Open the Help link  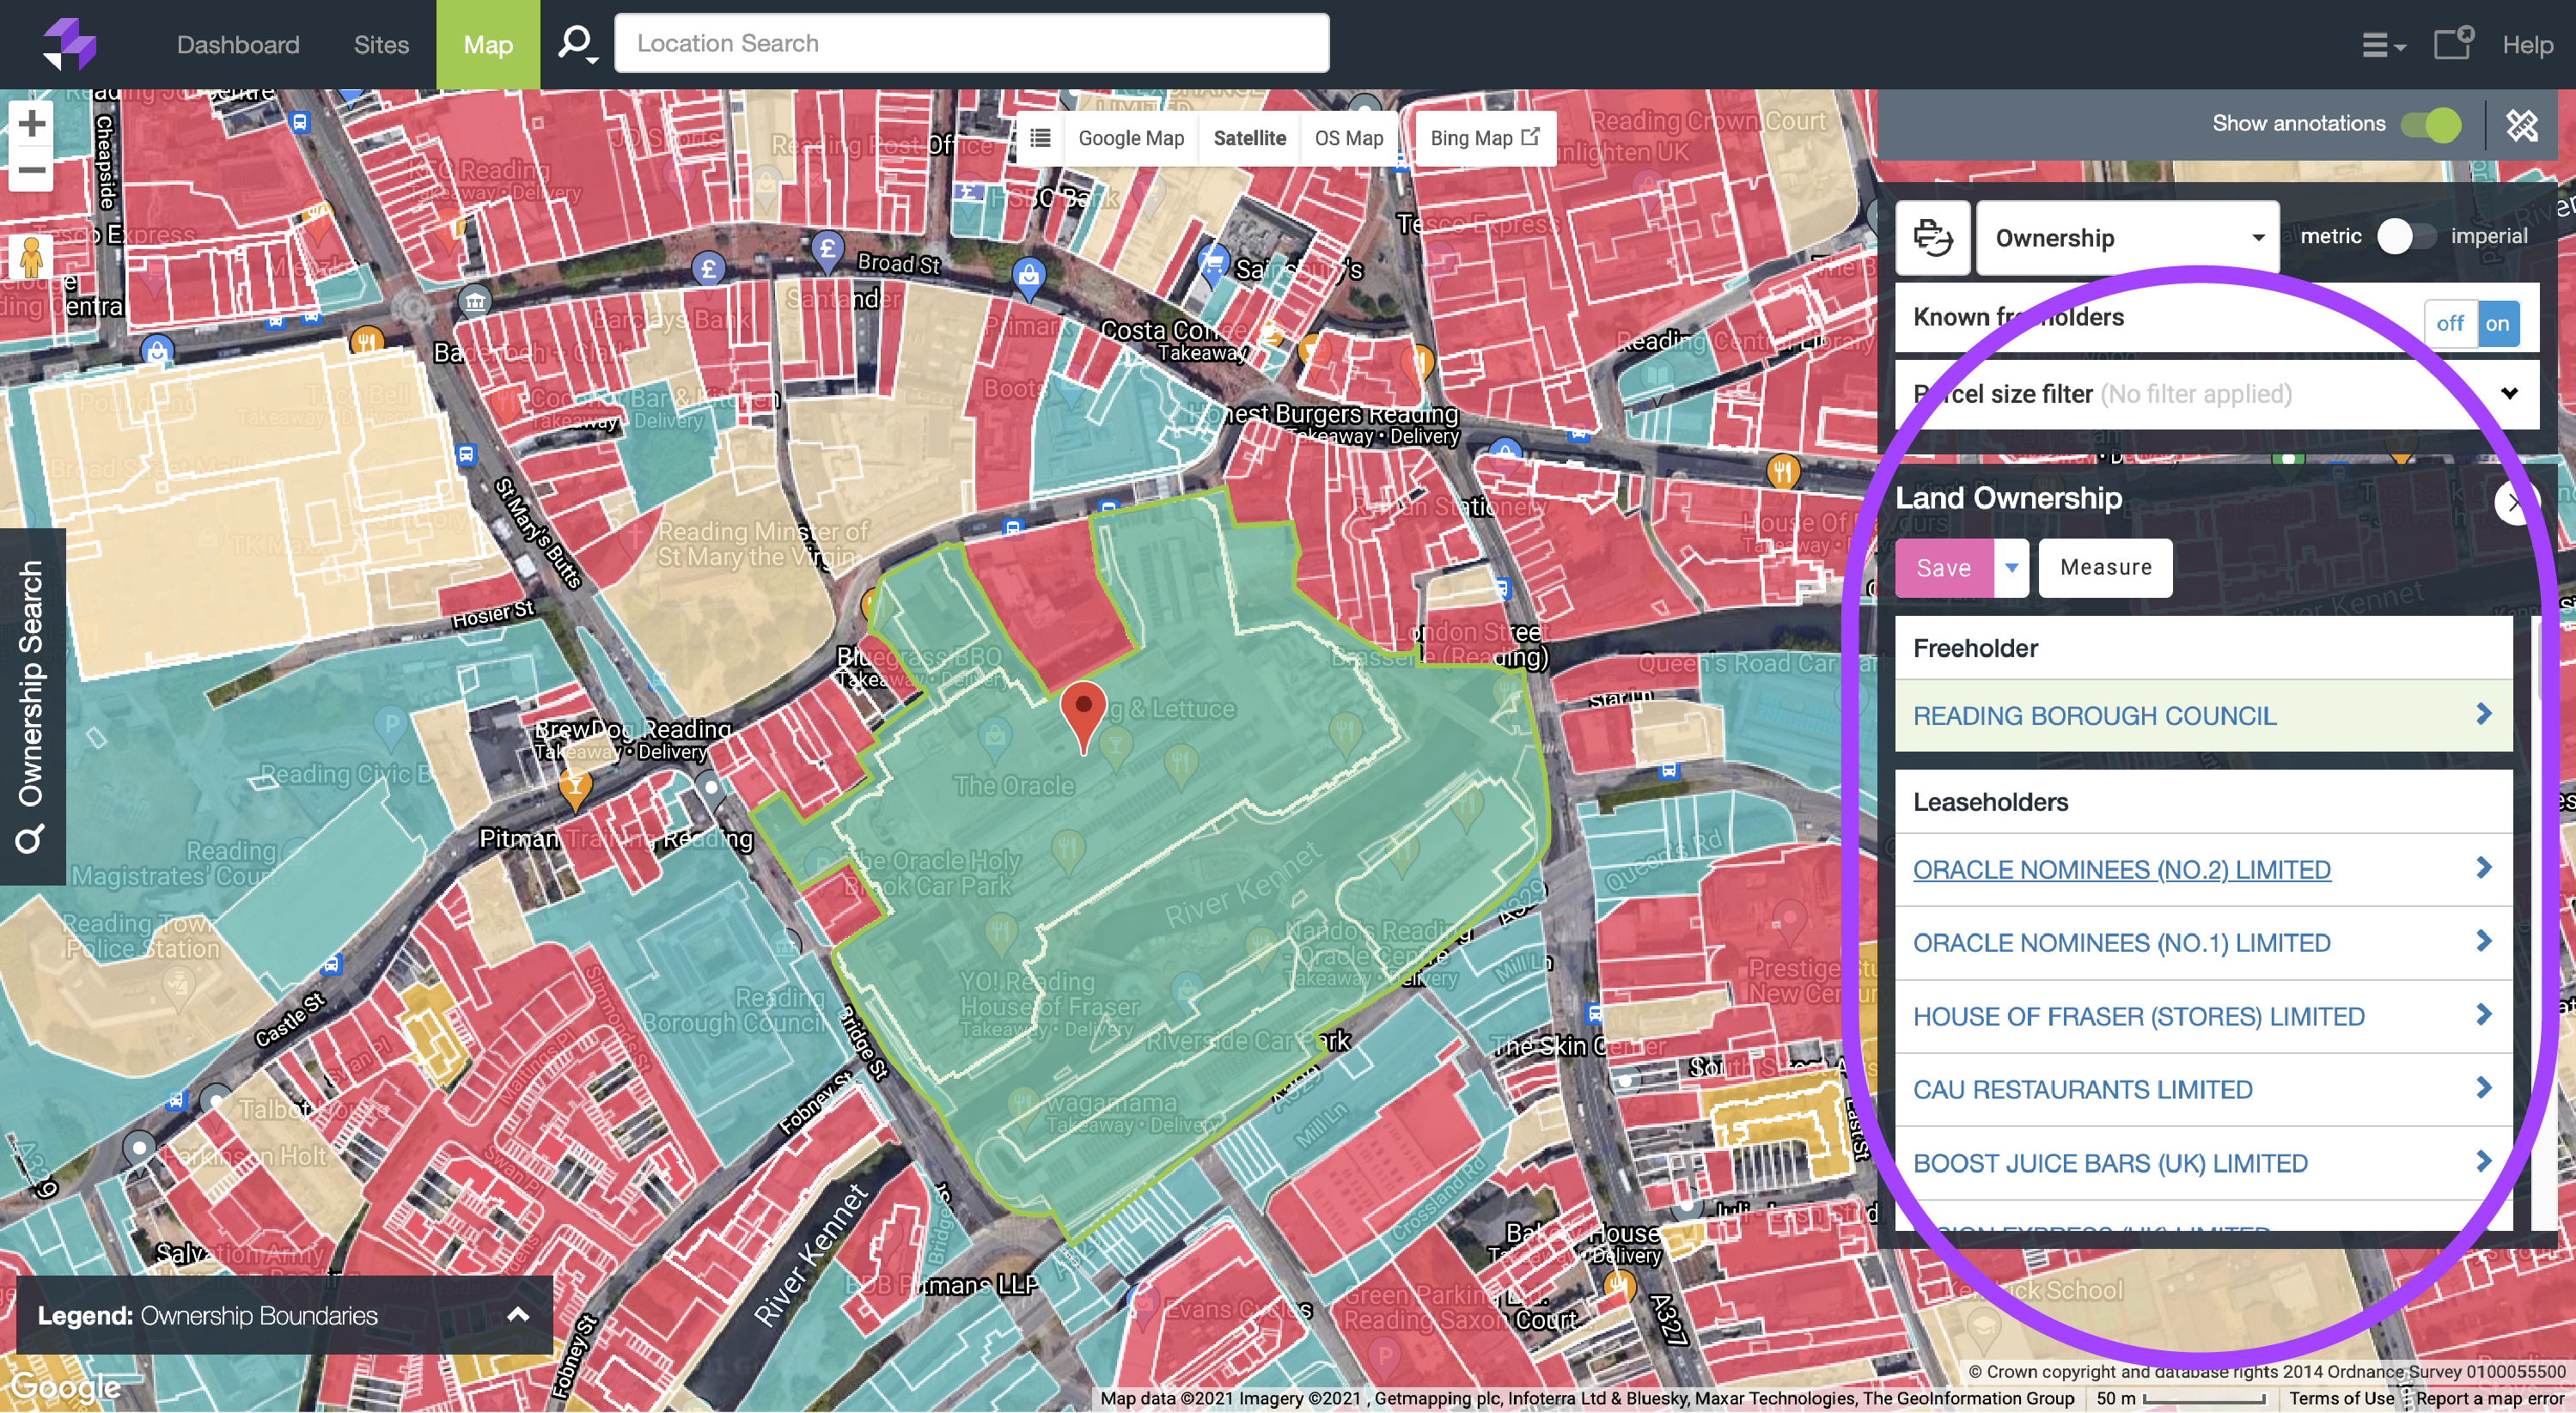click(2527, 45)
